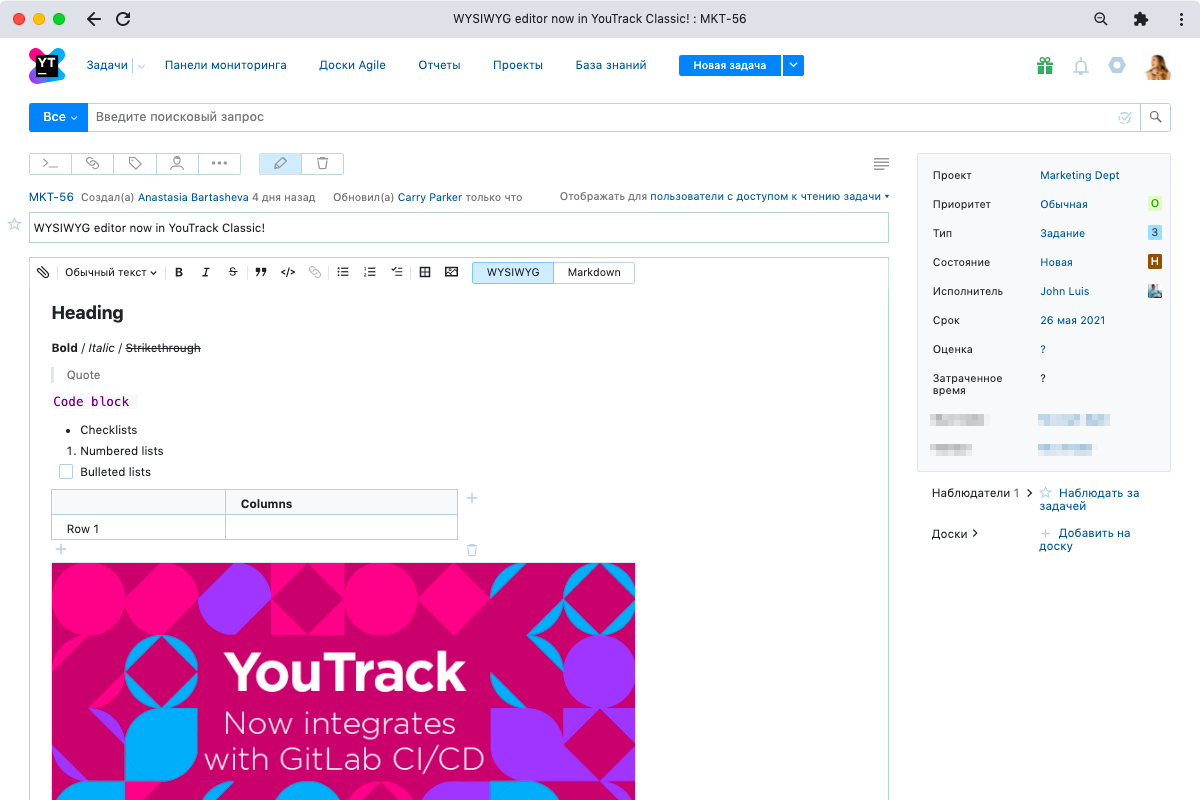Open the Задачи menu
Viewport: 1200px width, 800px height.
[x=107, y=65]
